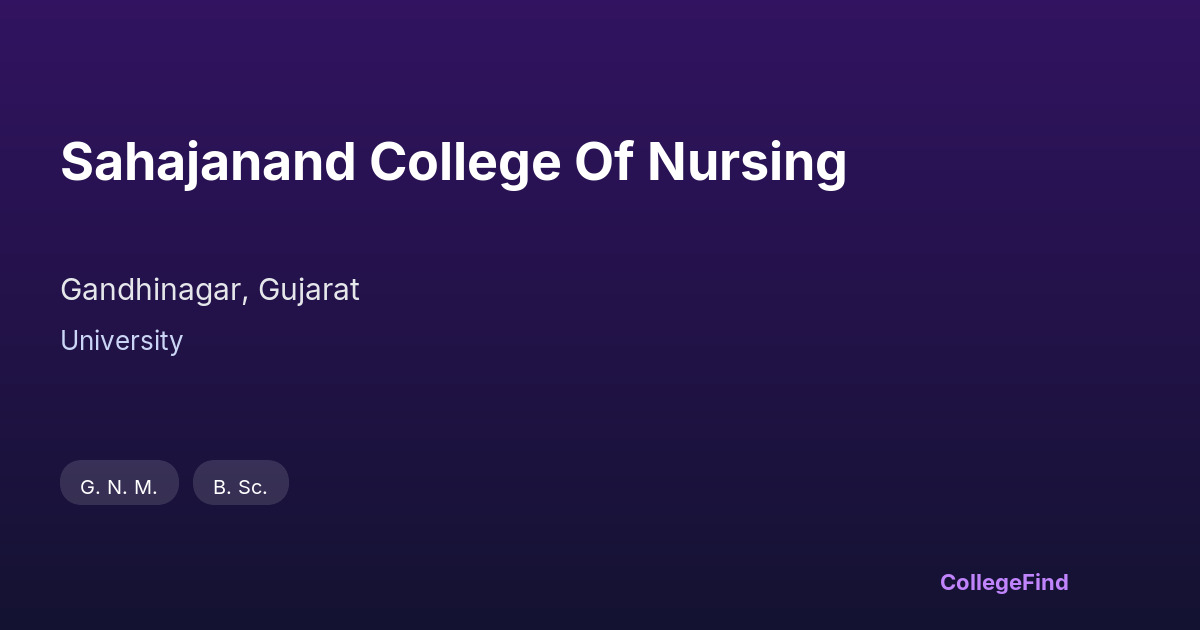Click the letter G in the G. N. M. tag

(88, 487)
